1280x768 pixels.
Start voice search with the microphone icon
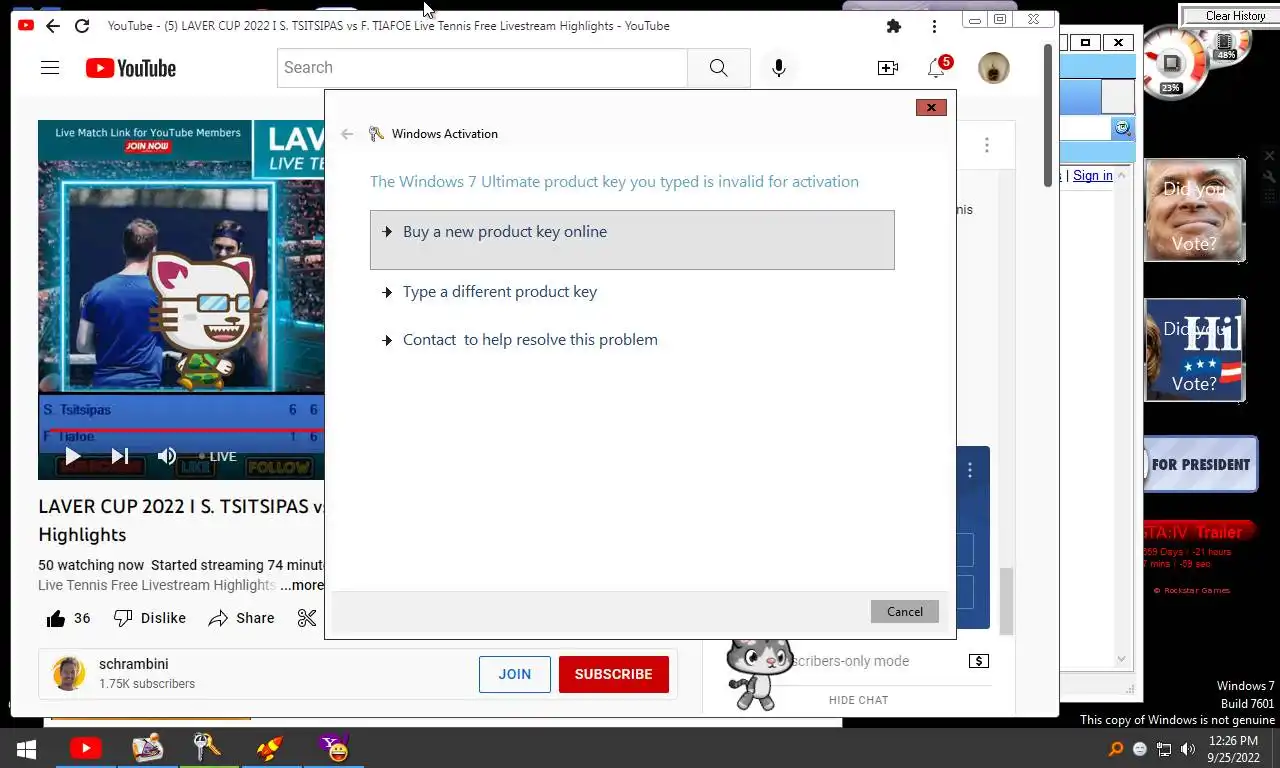(x=779, y=68)
